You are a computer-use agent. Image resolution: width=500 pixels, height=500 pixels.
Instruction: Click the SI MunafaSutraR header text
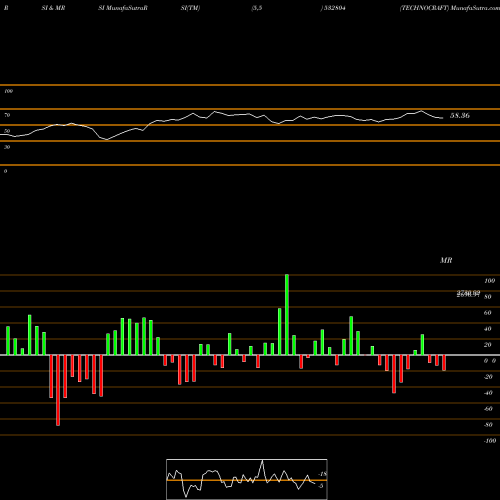[x=123, y=8]
